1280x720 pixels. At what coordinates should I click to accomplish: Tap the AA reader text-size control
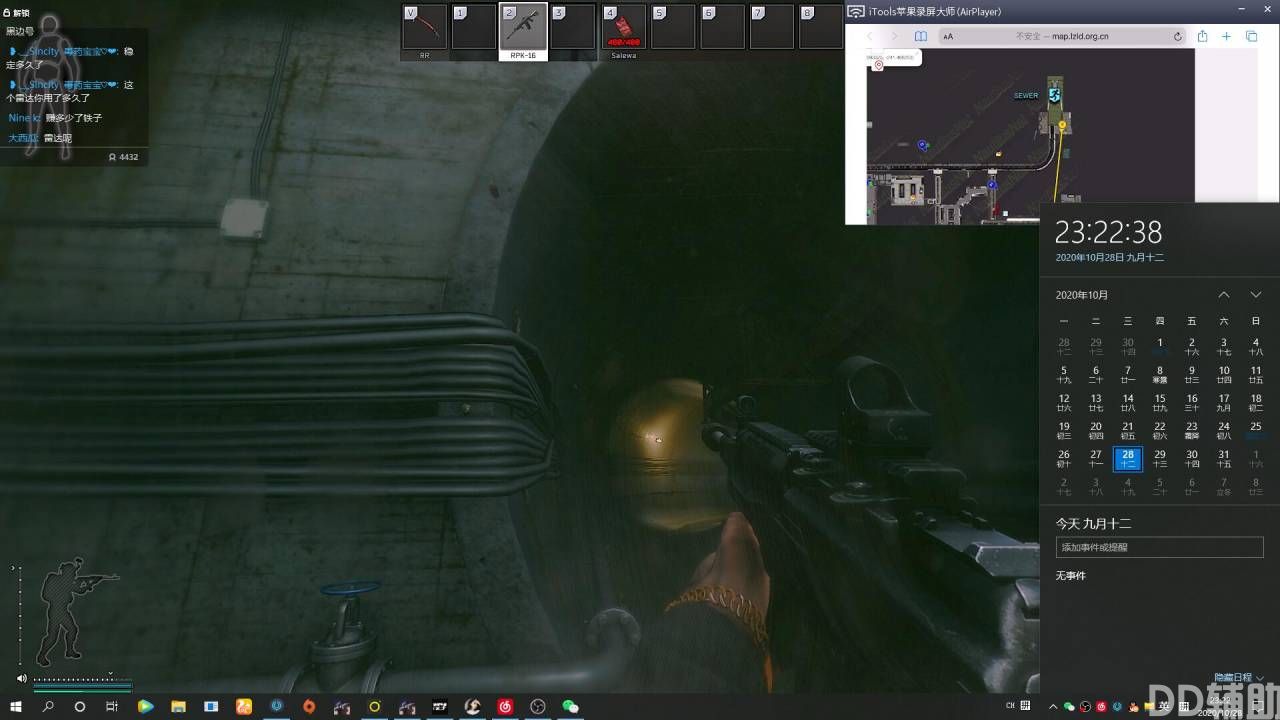click(948, 37)
